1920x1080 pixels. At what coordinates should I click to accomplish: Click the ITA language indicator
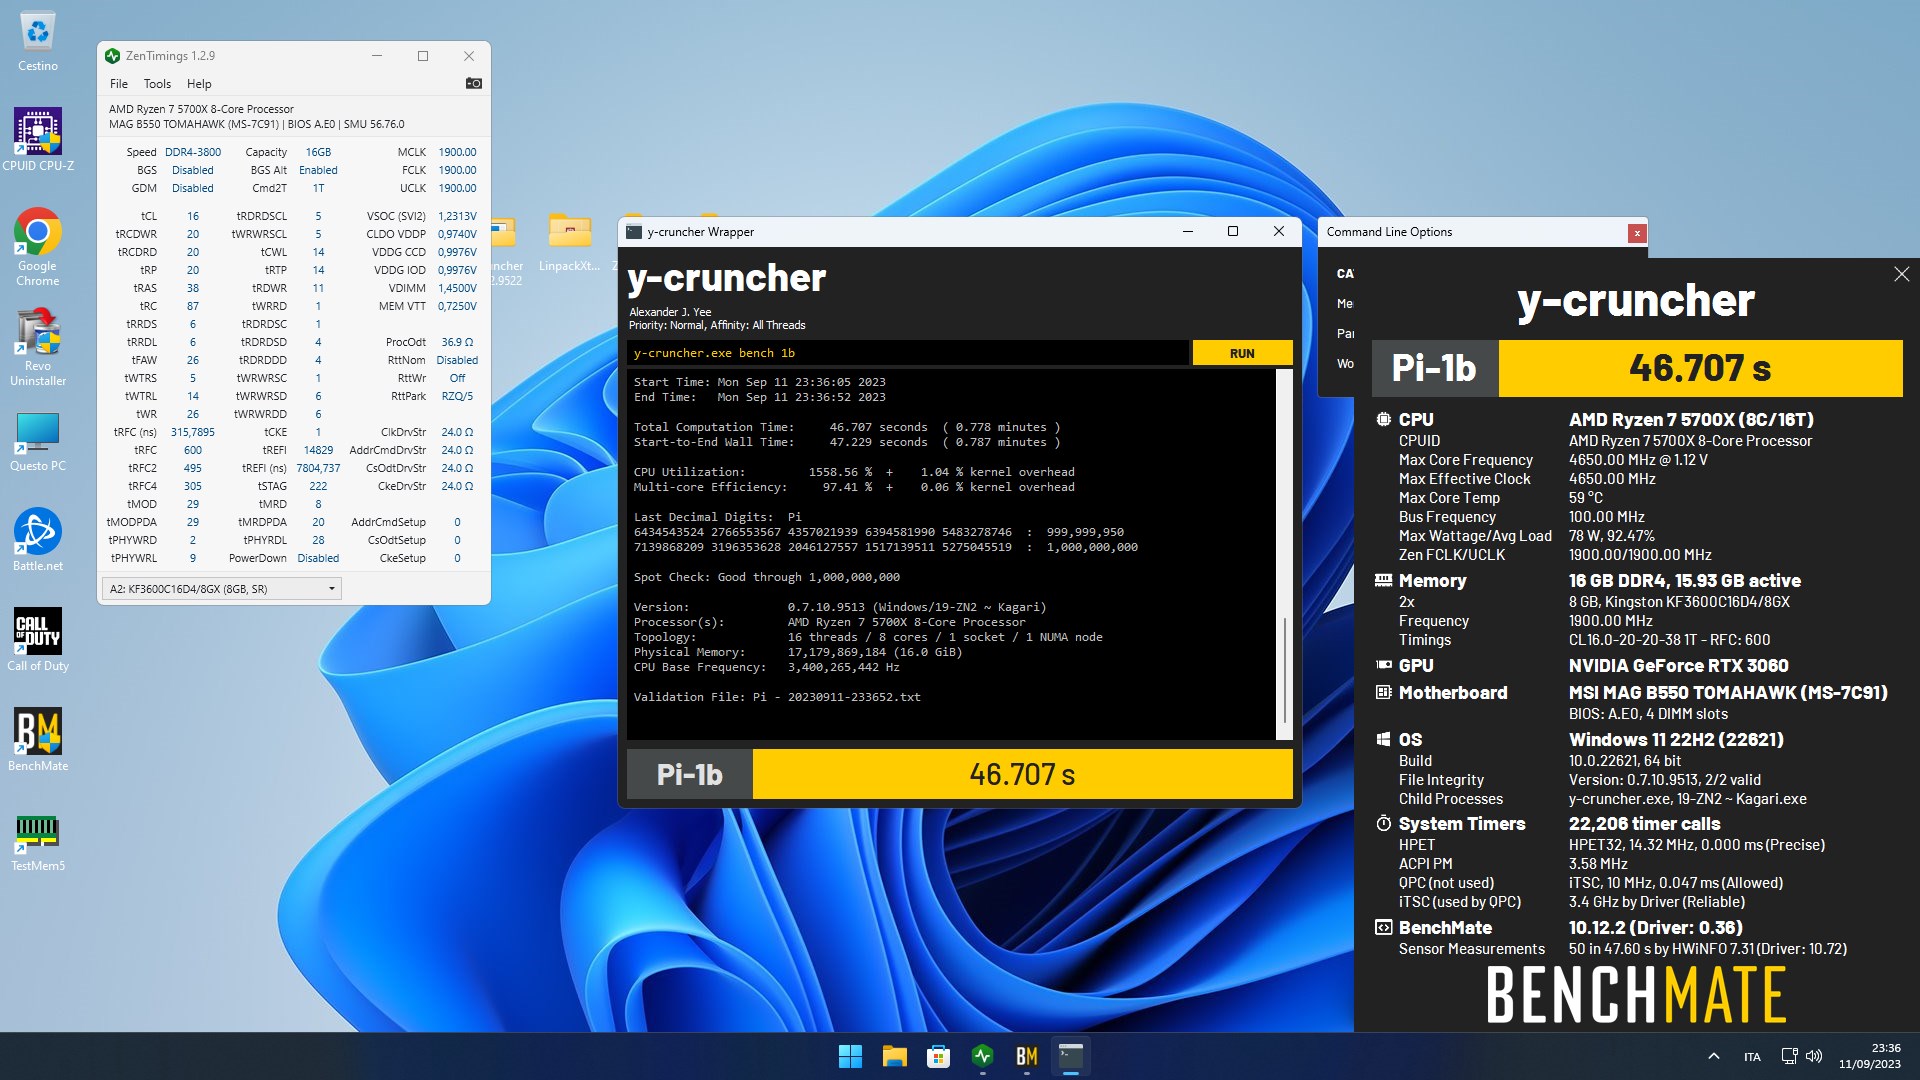1752,1057
